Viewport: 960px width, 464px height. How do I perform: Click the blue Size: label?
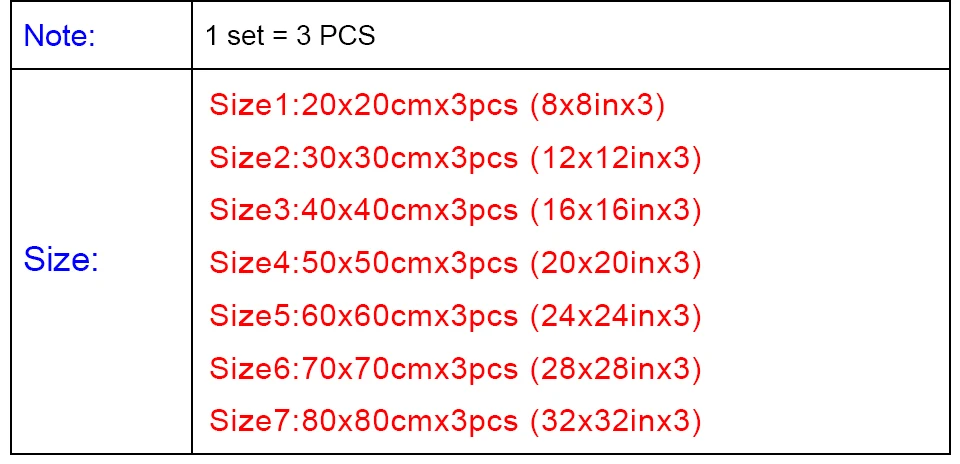click(61, 260)
